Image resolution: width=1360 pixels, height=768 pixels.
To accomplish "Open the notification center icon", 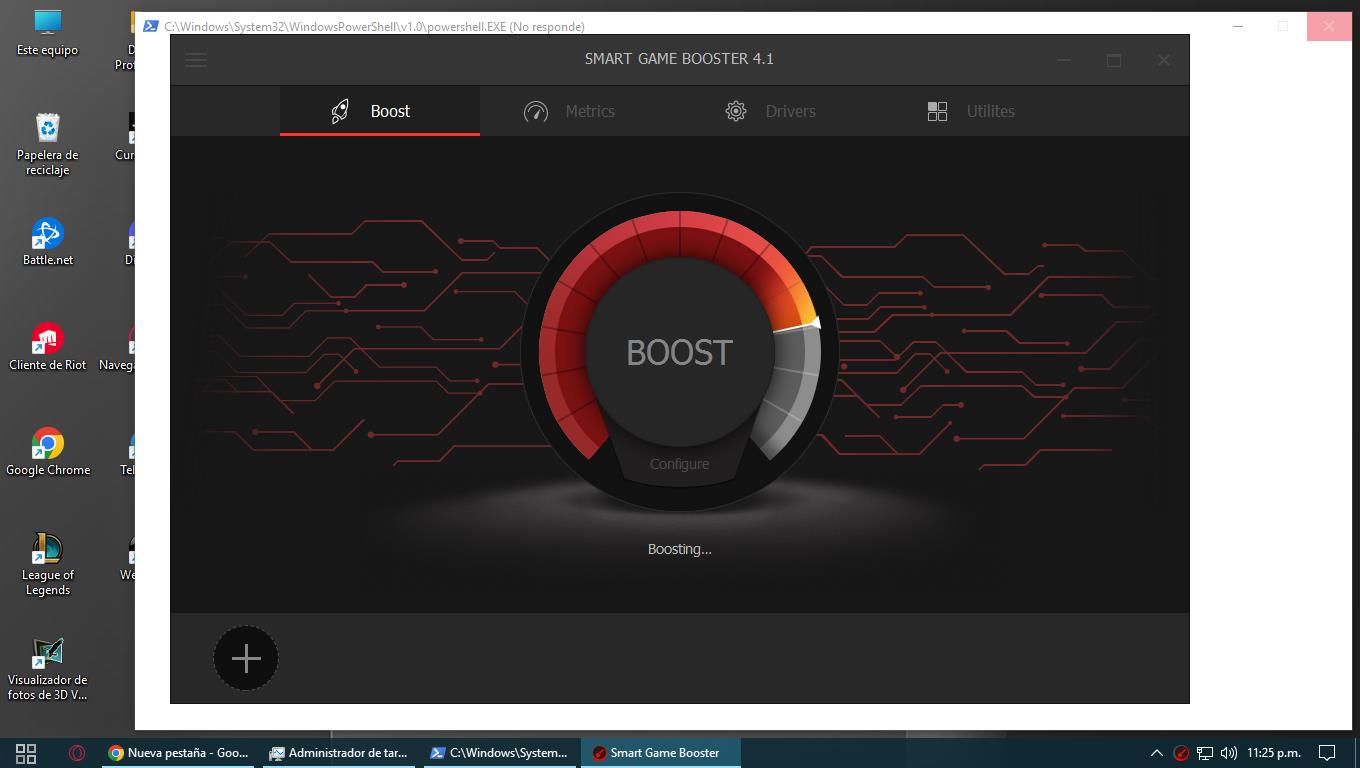I will click(1327, 753).
